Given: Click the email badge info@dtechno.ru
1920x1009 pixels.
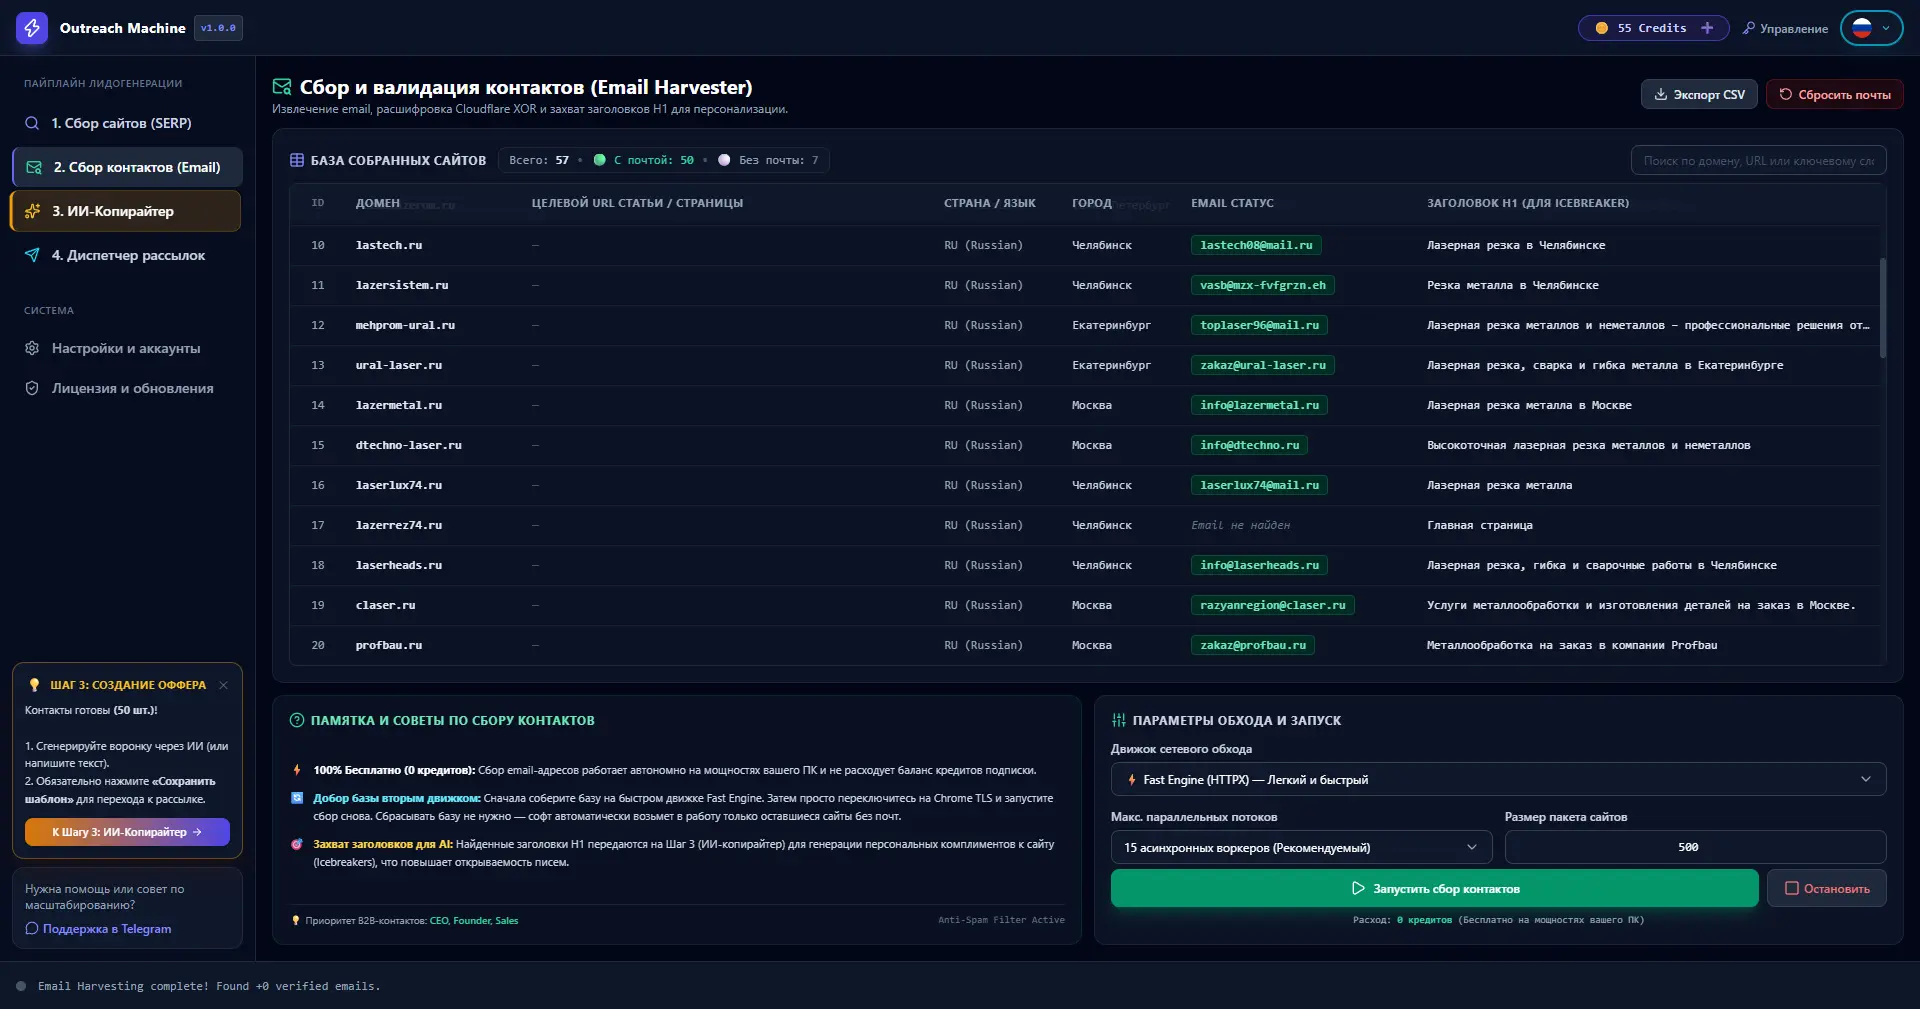Looking at the screenshot, I should coord(1249,445).
